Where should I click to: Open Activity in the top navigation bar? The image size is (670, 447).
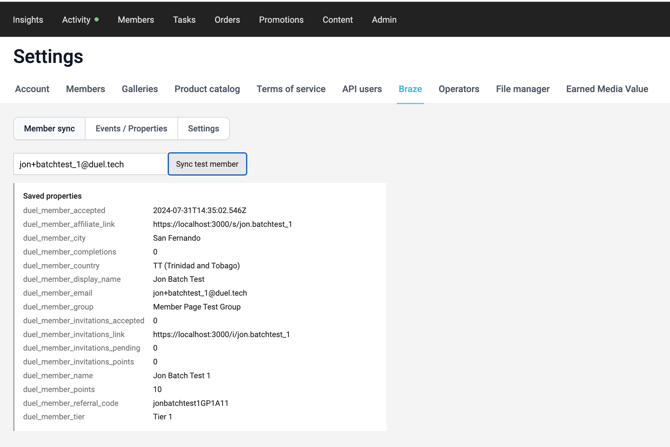coord(76,20)
